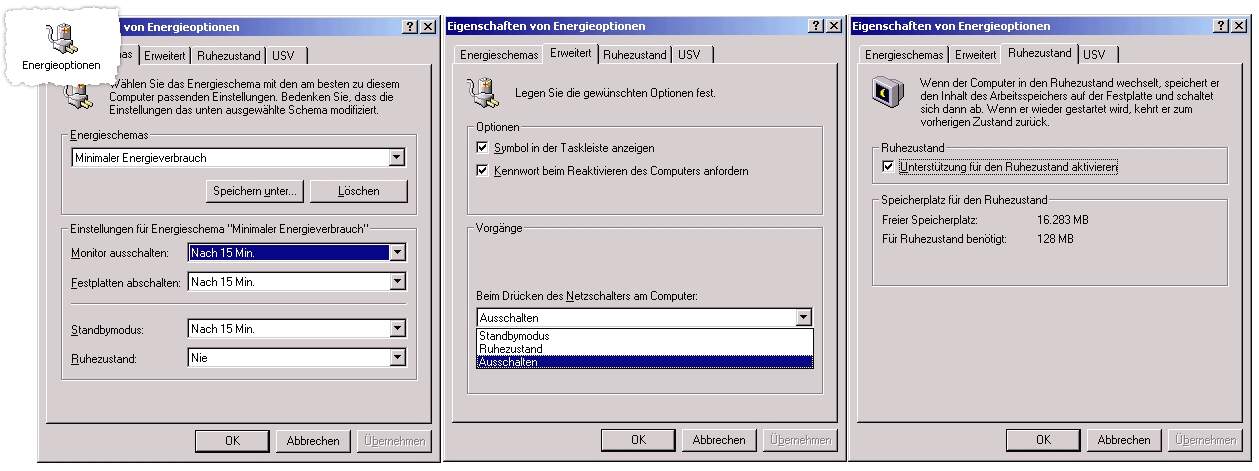Disable 'Unterstützung für den Ruhezustand aktivieren'
The width and height of the screenshot is (1259, 471).
coord(888,167)
